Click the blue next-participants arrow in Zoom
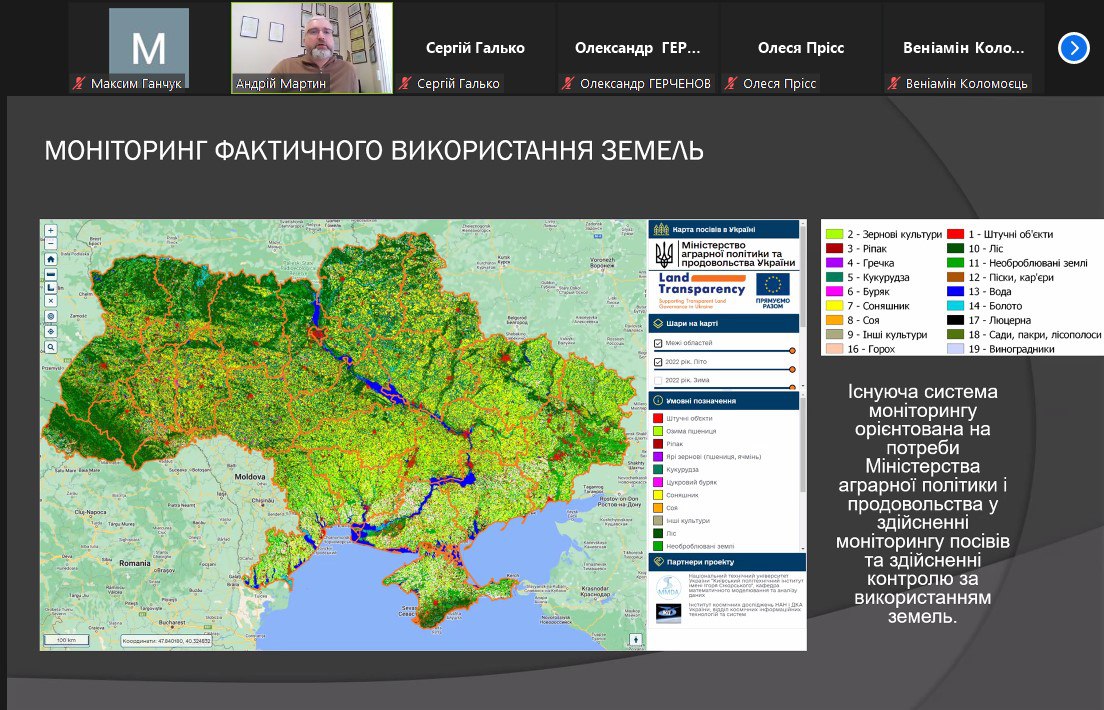The height and width of the screenshot is (710, 1104). (1072, 47)
